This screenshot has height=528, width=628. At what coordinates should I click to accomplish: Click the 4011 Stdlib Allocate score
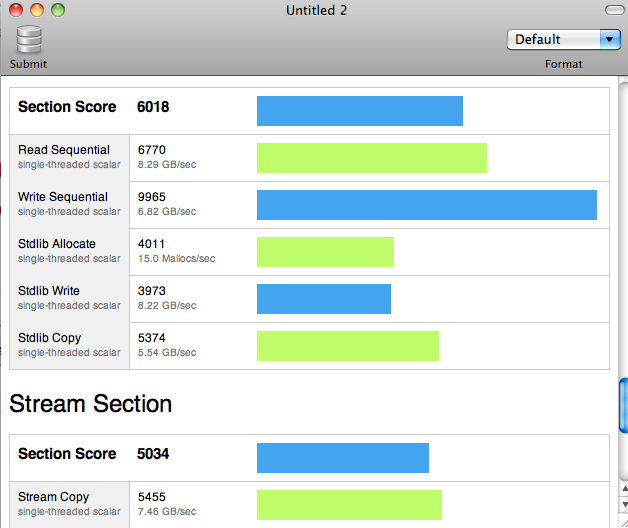pos(151,244)
